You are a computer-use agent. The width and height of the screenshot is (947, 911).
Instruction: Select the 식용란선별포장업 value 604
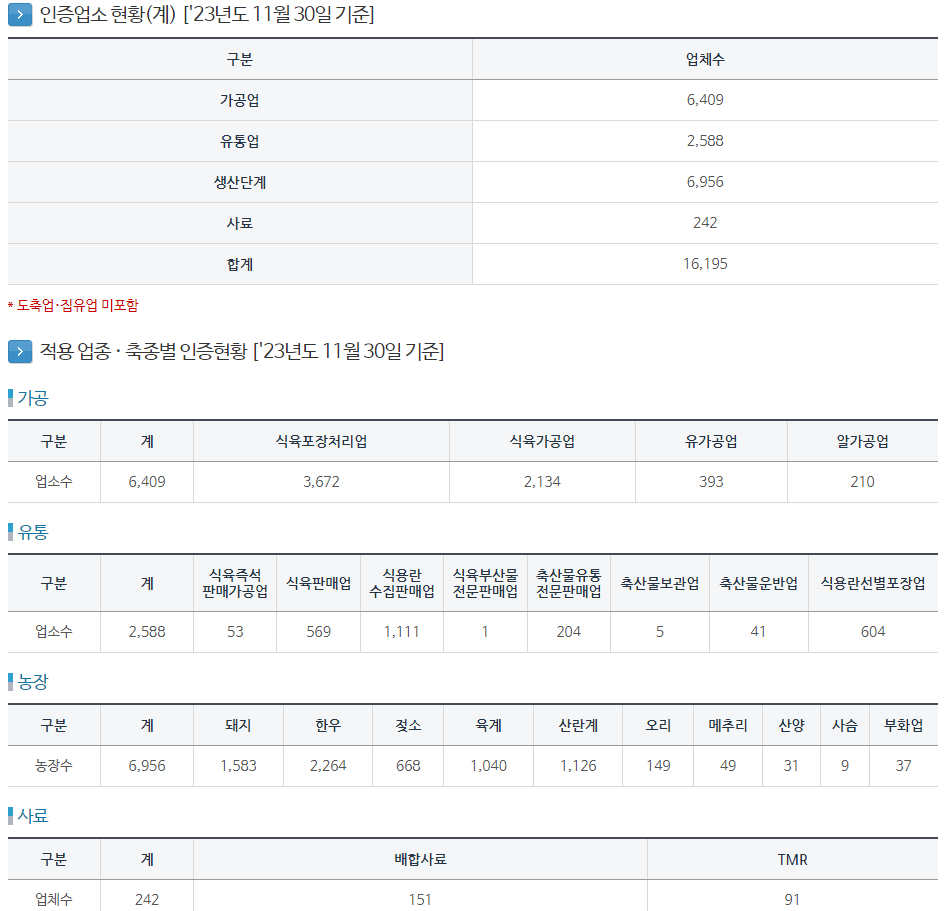873,632
